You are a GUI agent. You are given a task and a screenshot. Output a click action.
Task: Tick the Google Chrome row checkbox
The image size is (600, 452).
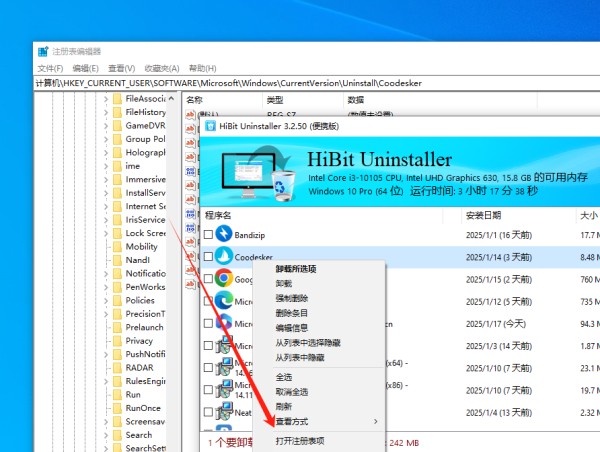208,279
